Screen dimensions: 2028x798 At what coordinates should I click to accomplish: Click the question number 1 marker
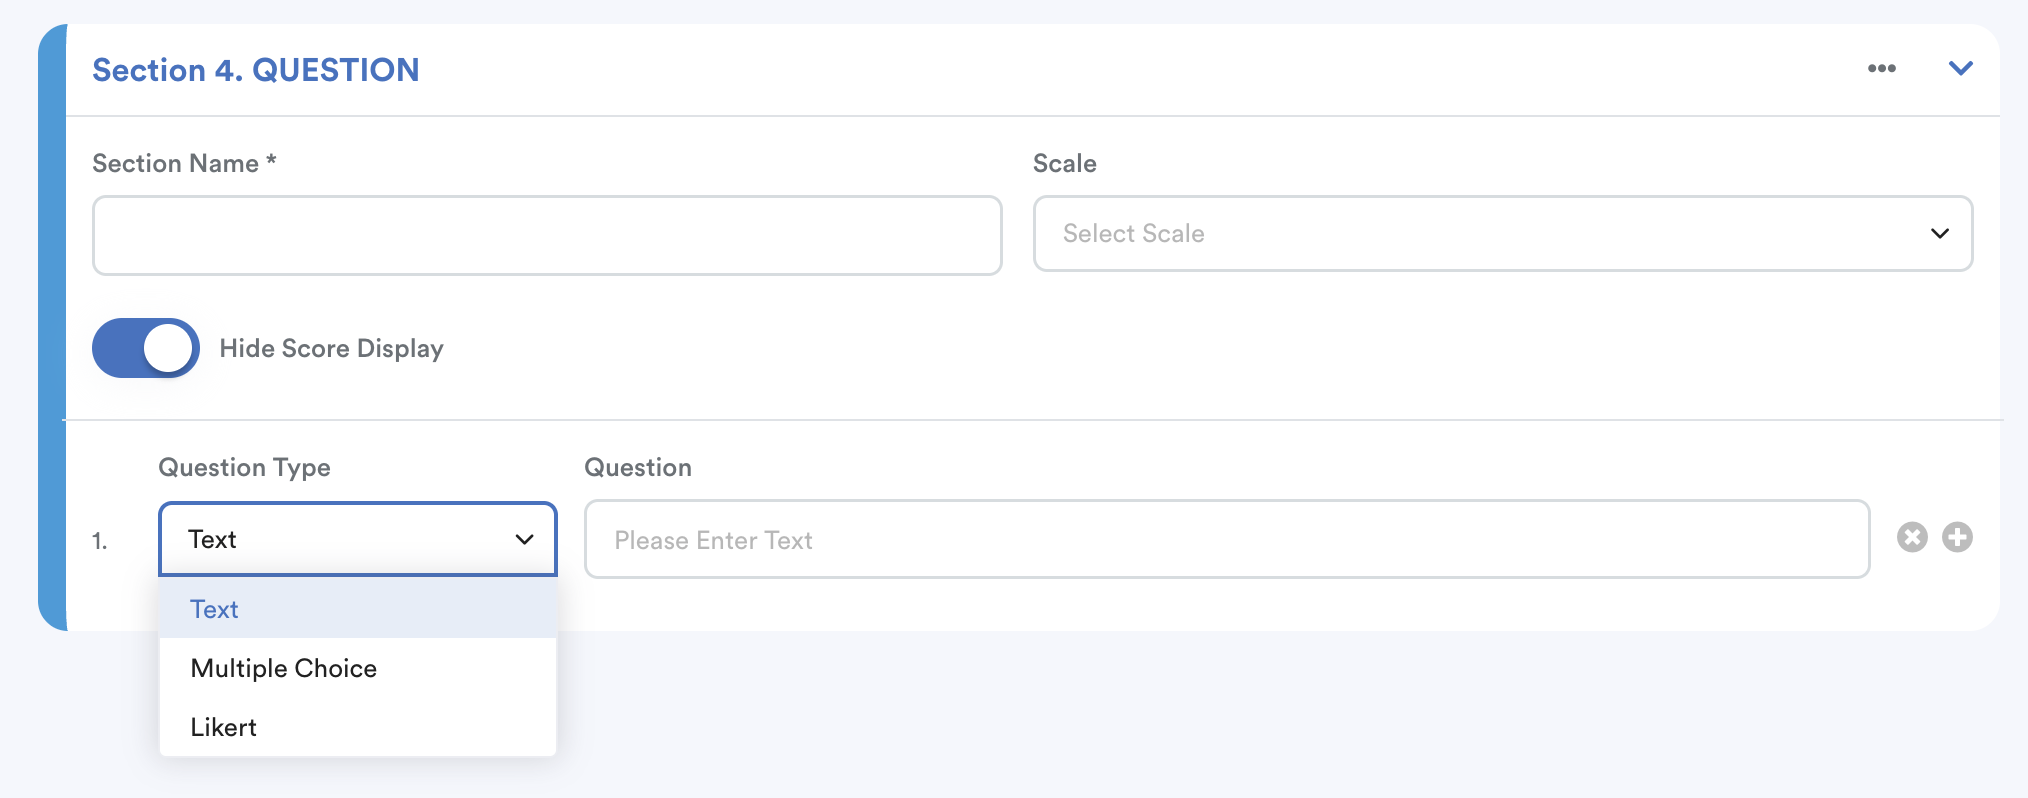99,541
